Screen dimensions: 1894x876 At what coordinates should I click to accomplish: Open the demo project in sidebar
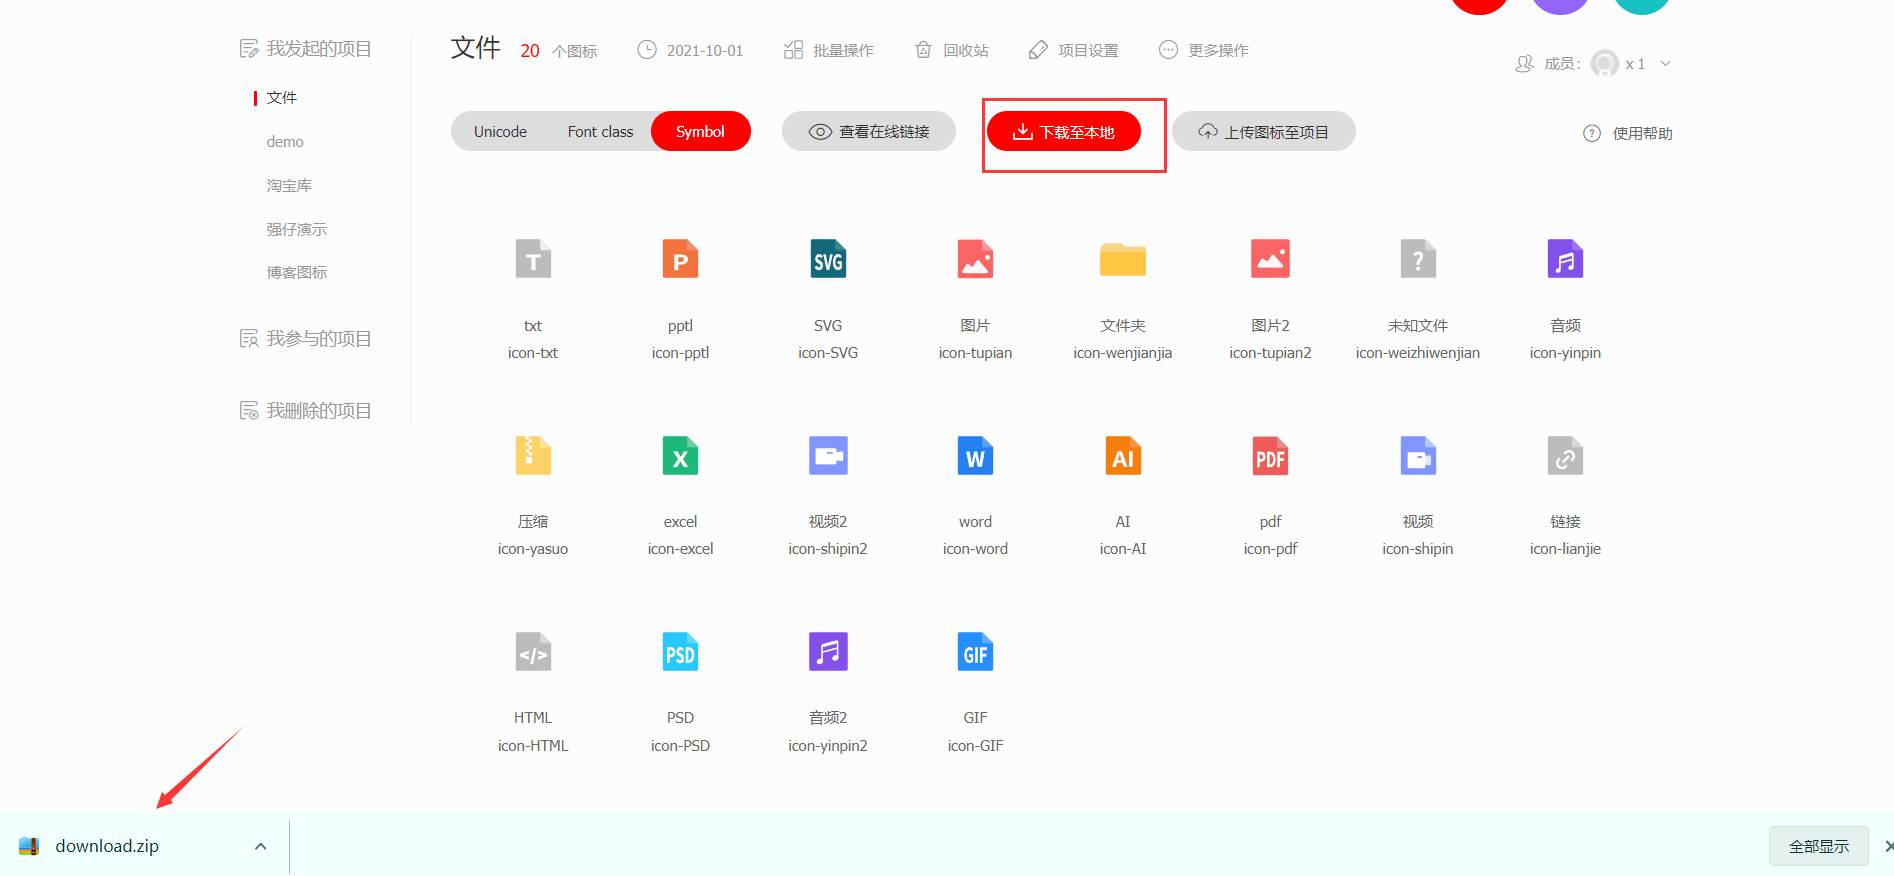pos(285,142)
